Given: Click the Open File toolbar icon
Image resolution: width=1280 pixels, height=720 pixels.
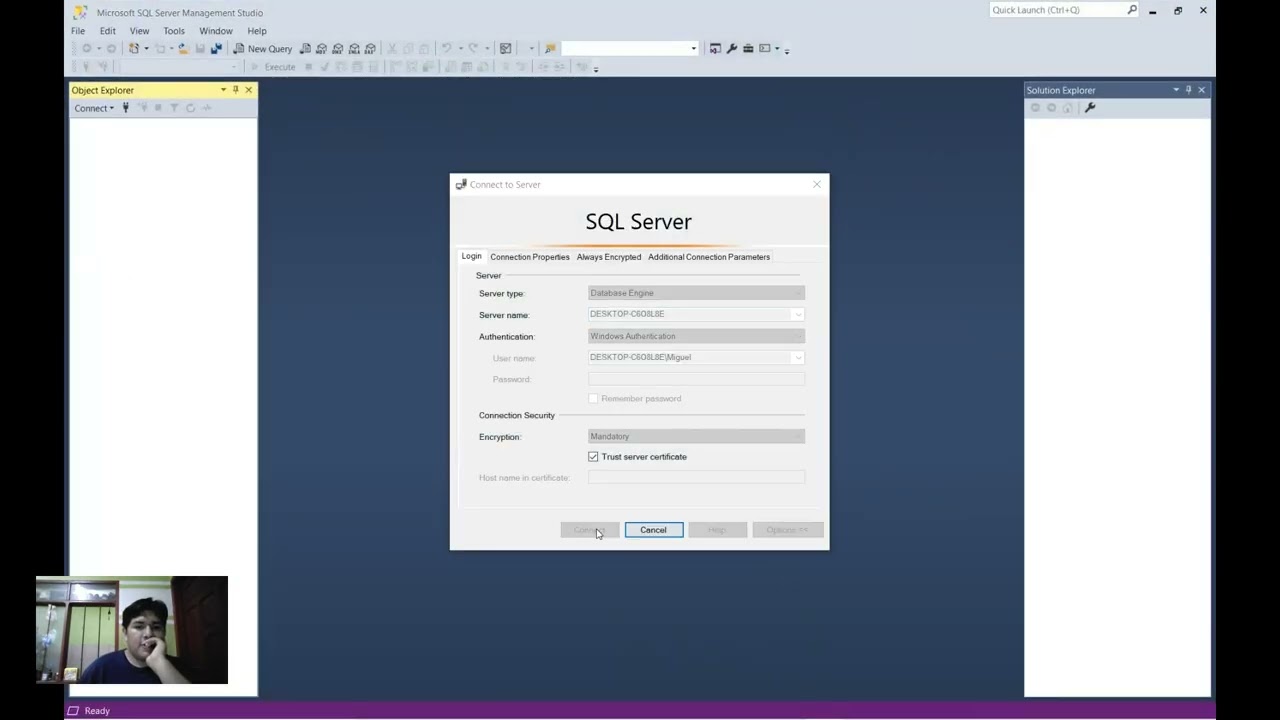Looking at the screenshot, I should click(x=183, y=48).
